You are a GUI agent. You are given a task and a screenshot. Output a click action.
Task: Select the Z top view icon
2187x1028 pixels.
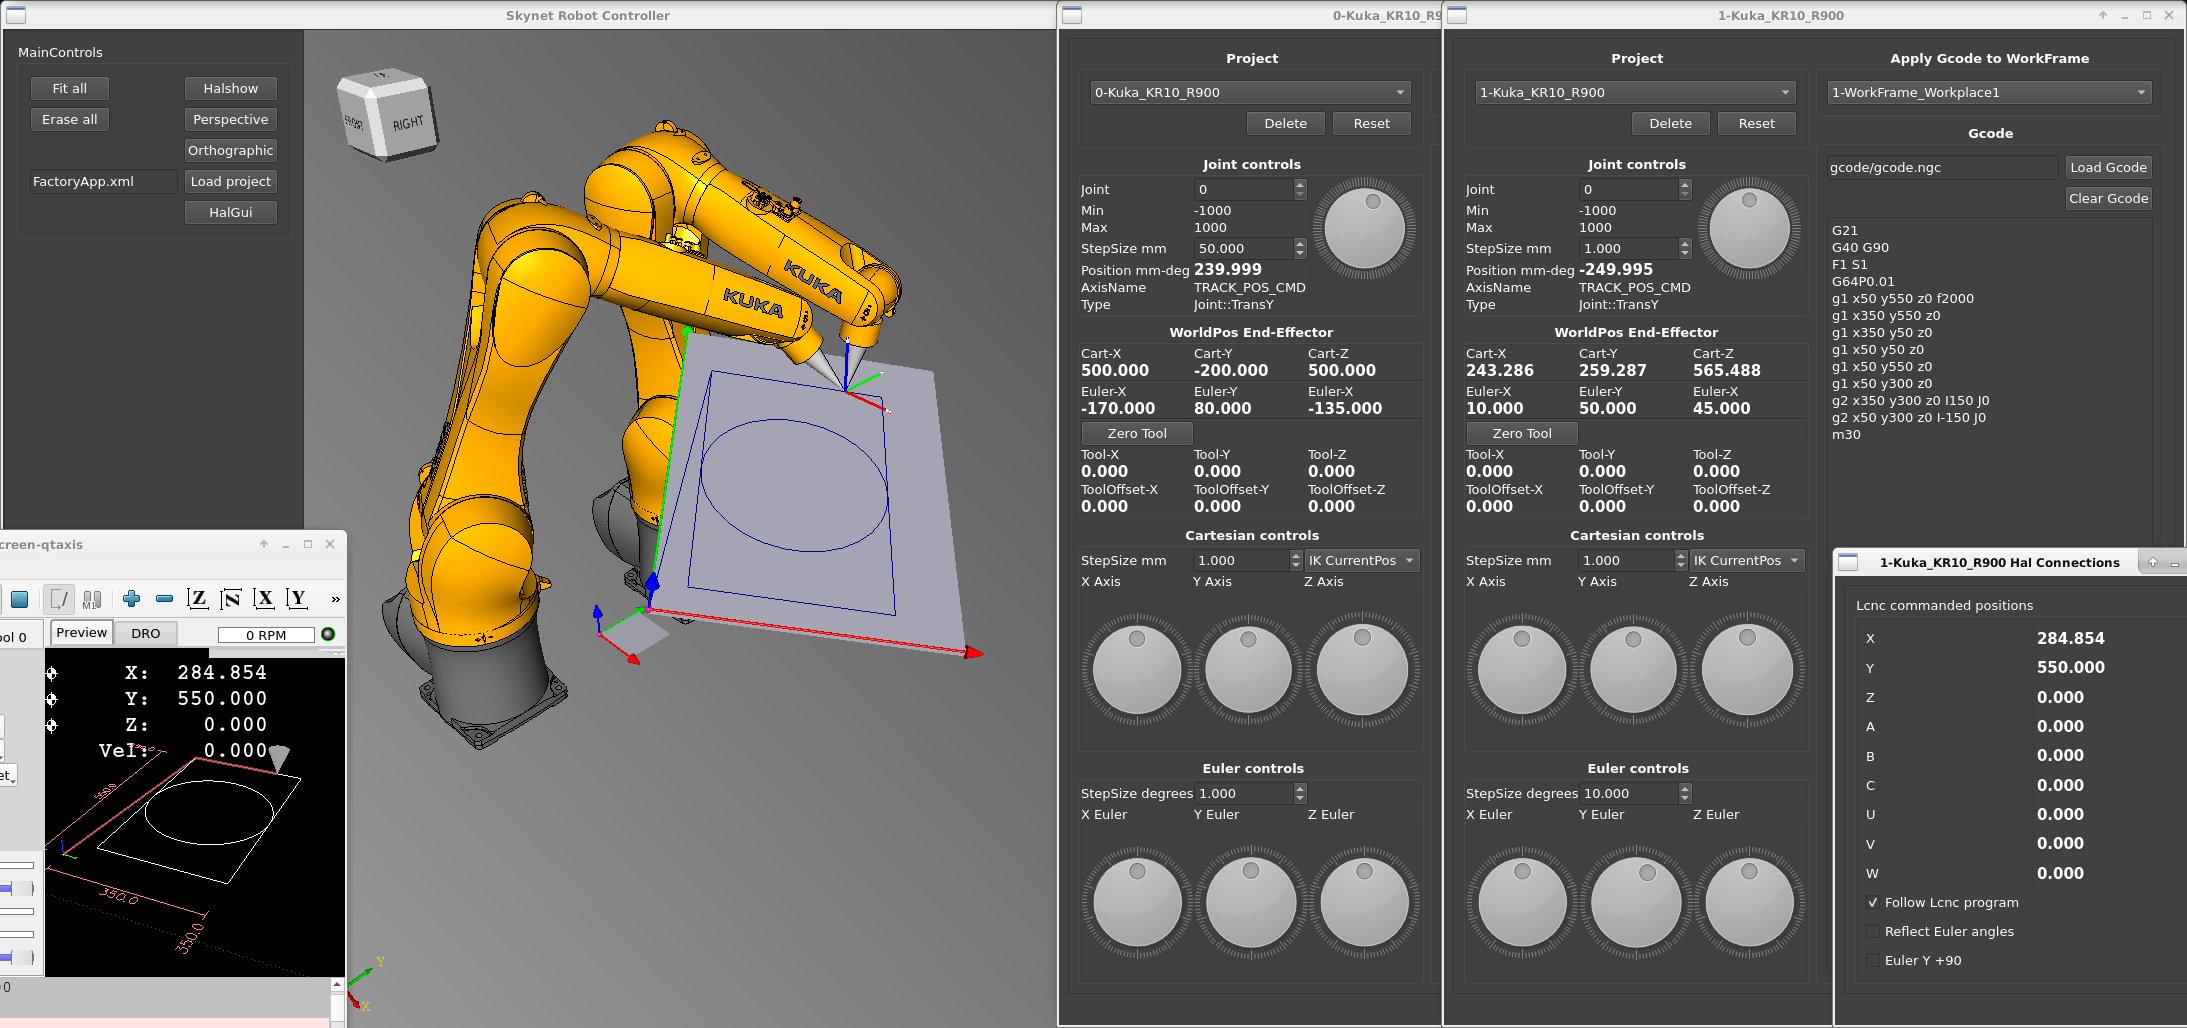click(197, 598)
